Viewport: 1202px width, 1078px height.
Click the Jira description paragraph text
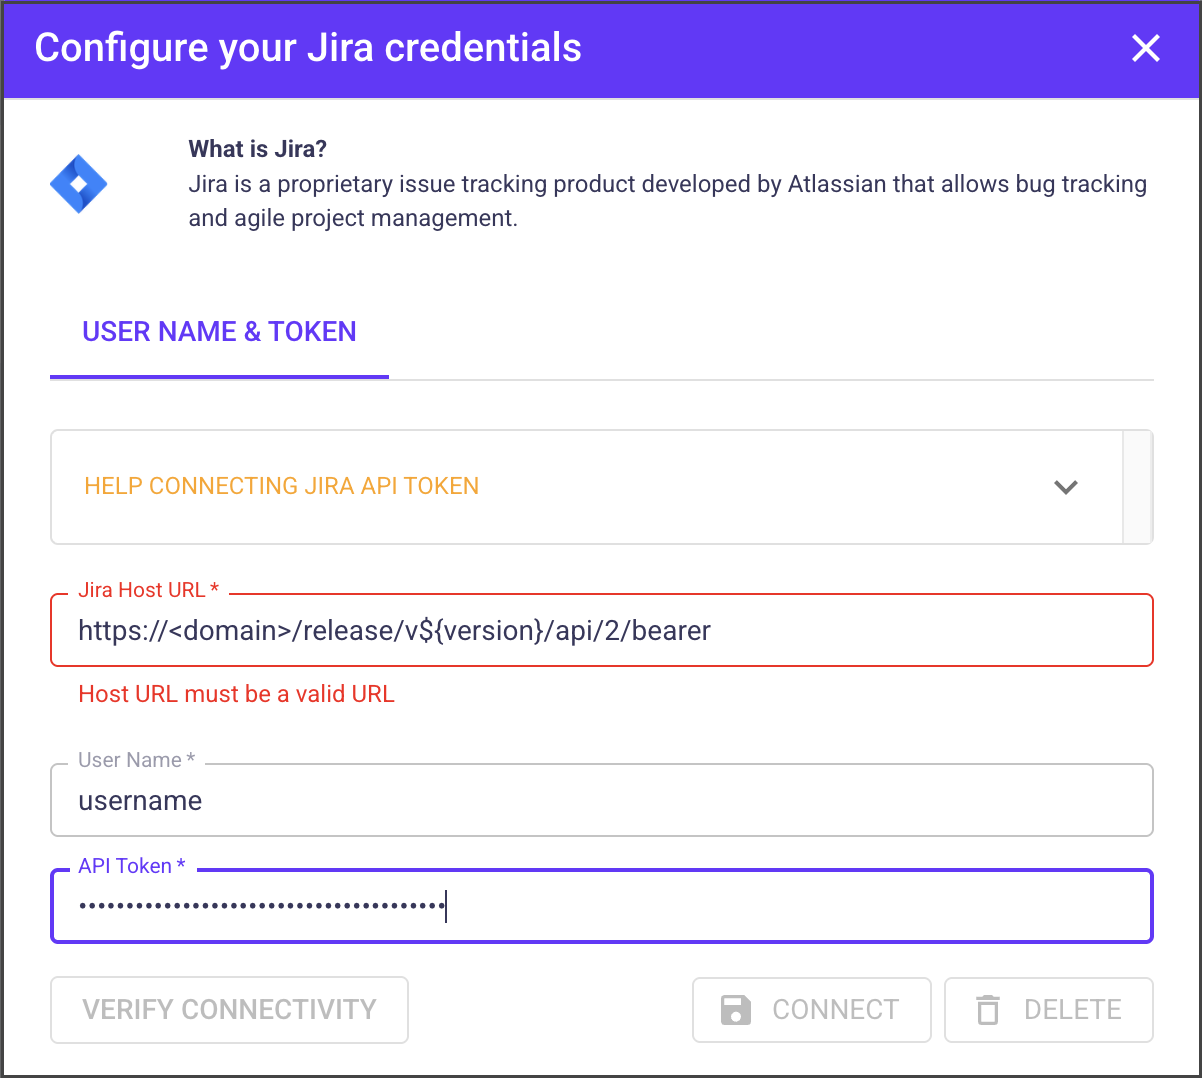pos(667,201)
